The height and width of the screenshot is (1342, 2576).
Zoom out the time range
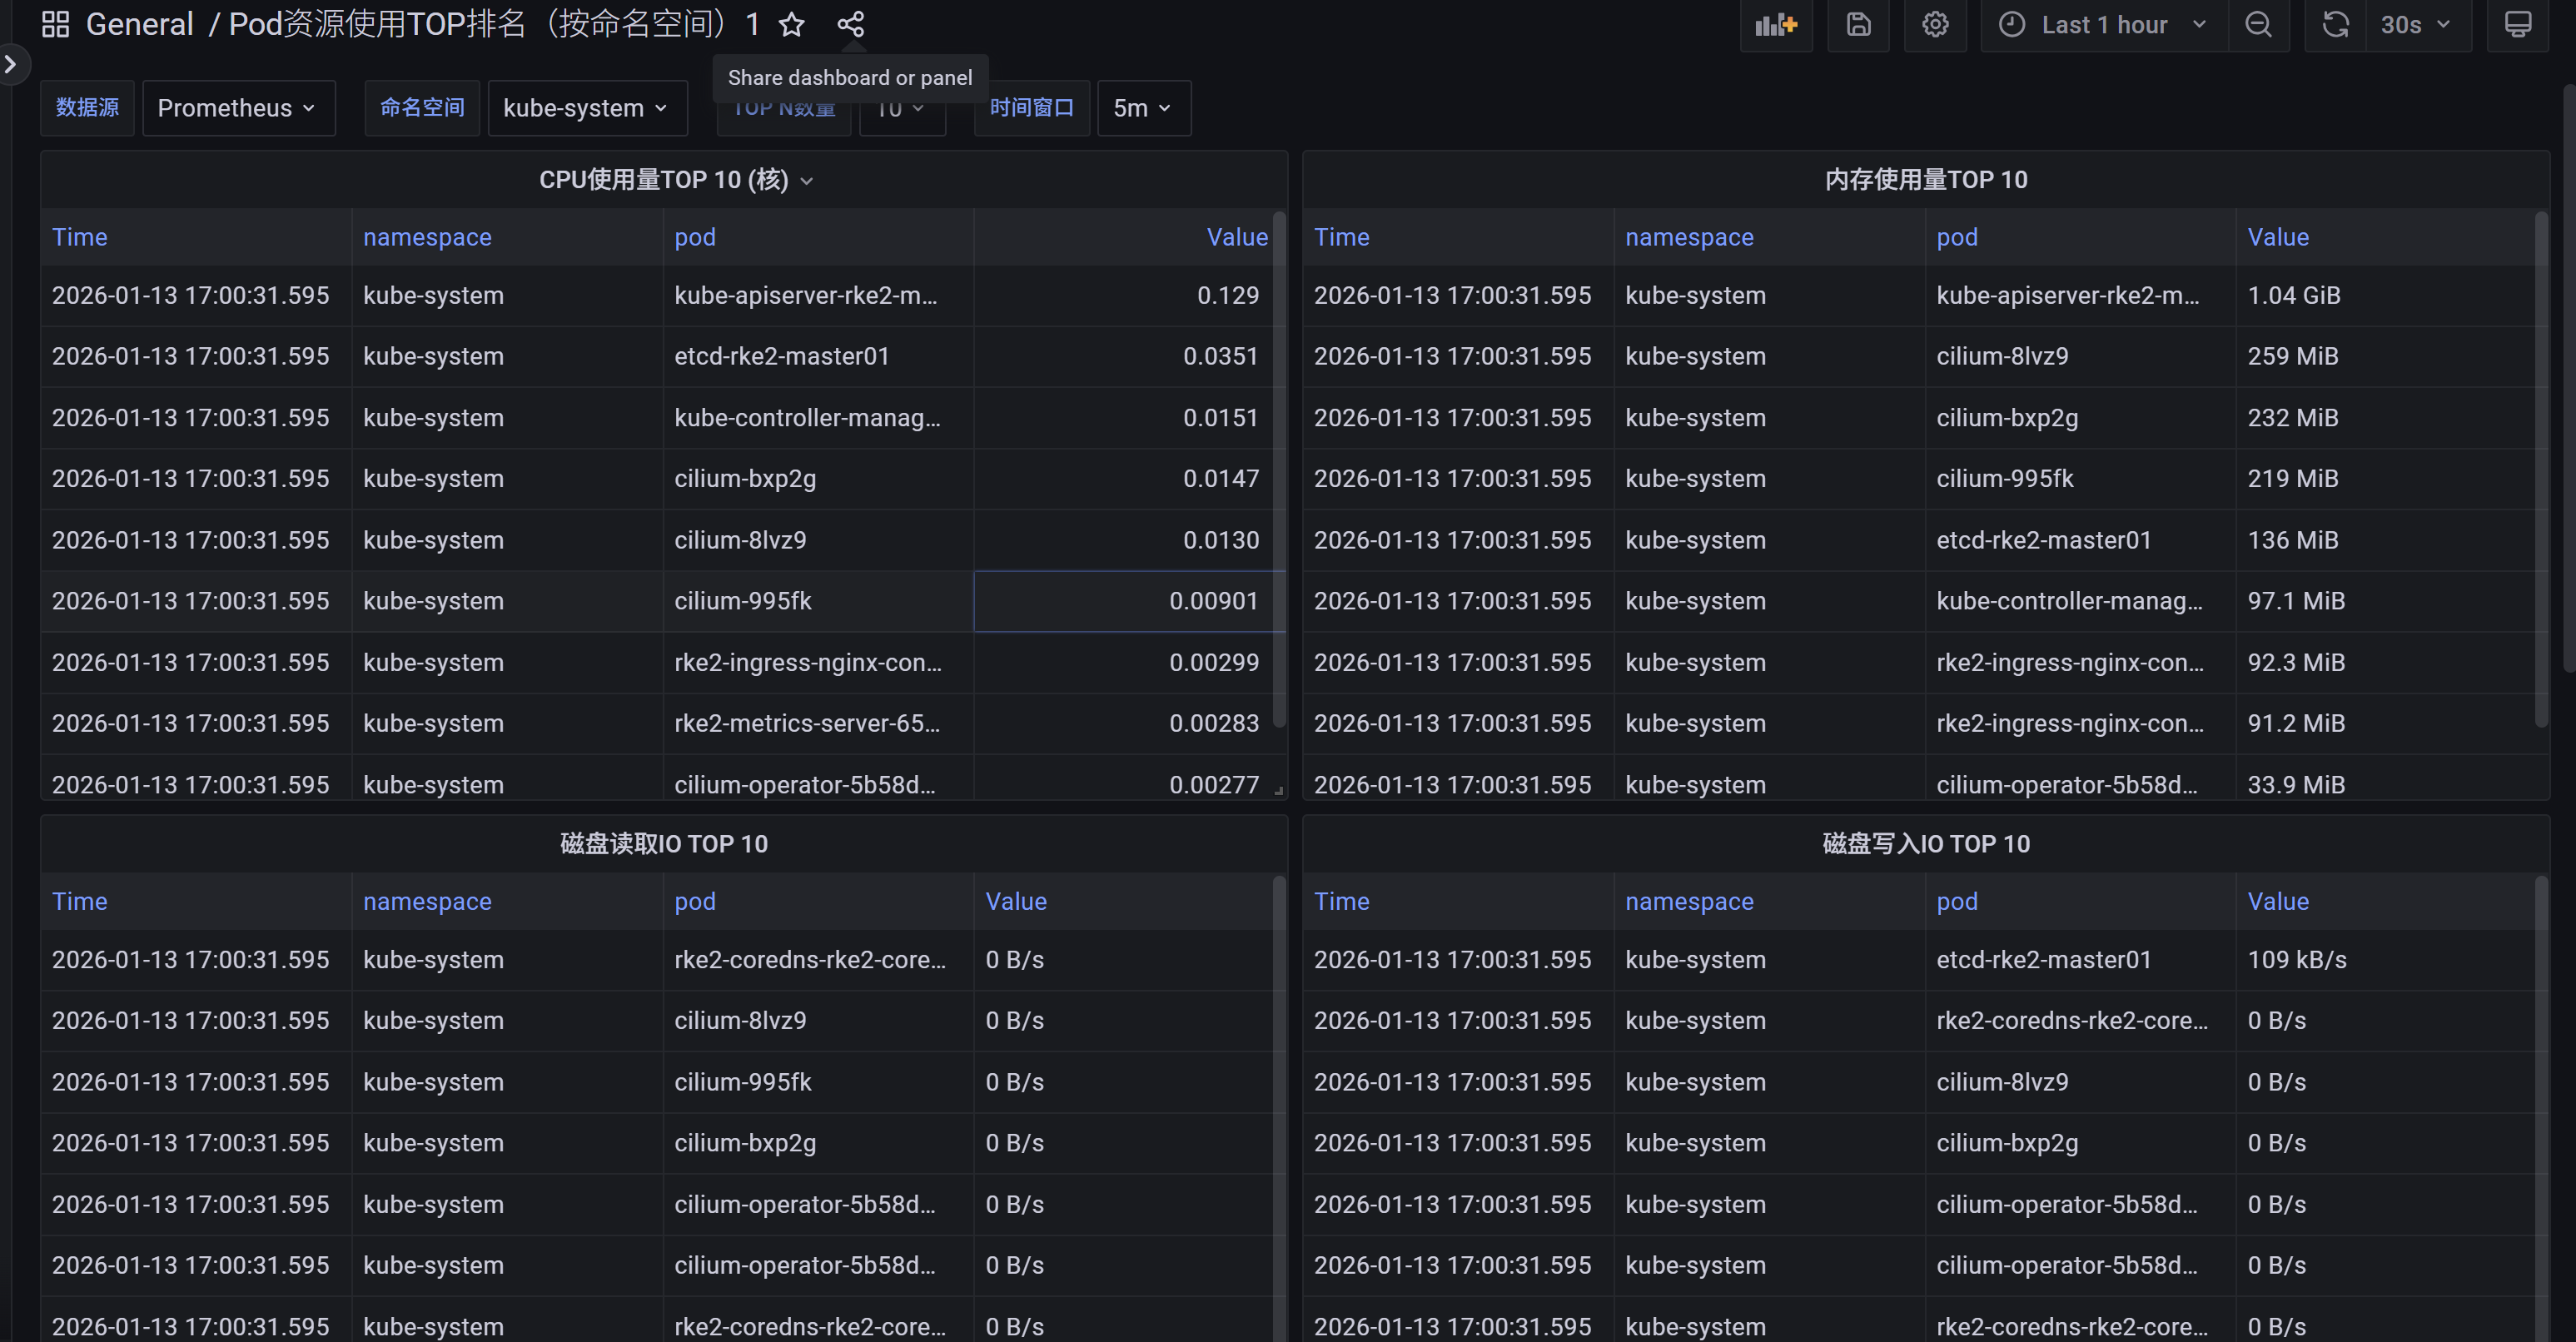coord(2258,24)
